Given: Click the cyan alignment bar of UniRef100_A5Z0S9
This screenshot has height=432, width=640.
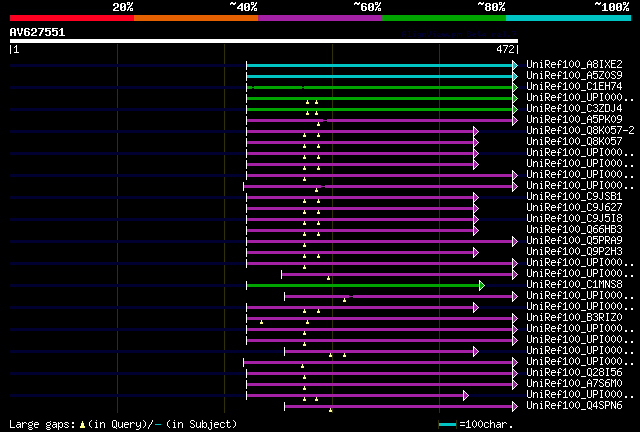Looking at the screenshot, I should tap(380, 76).
